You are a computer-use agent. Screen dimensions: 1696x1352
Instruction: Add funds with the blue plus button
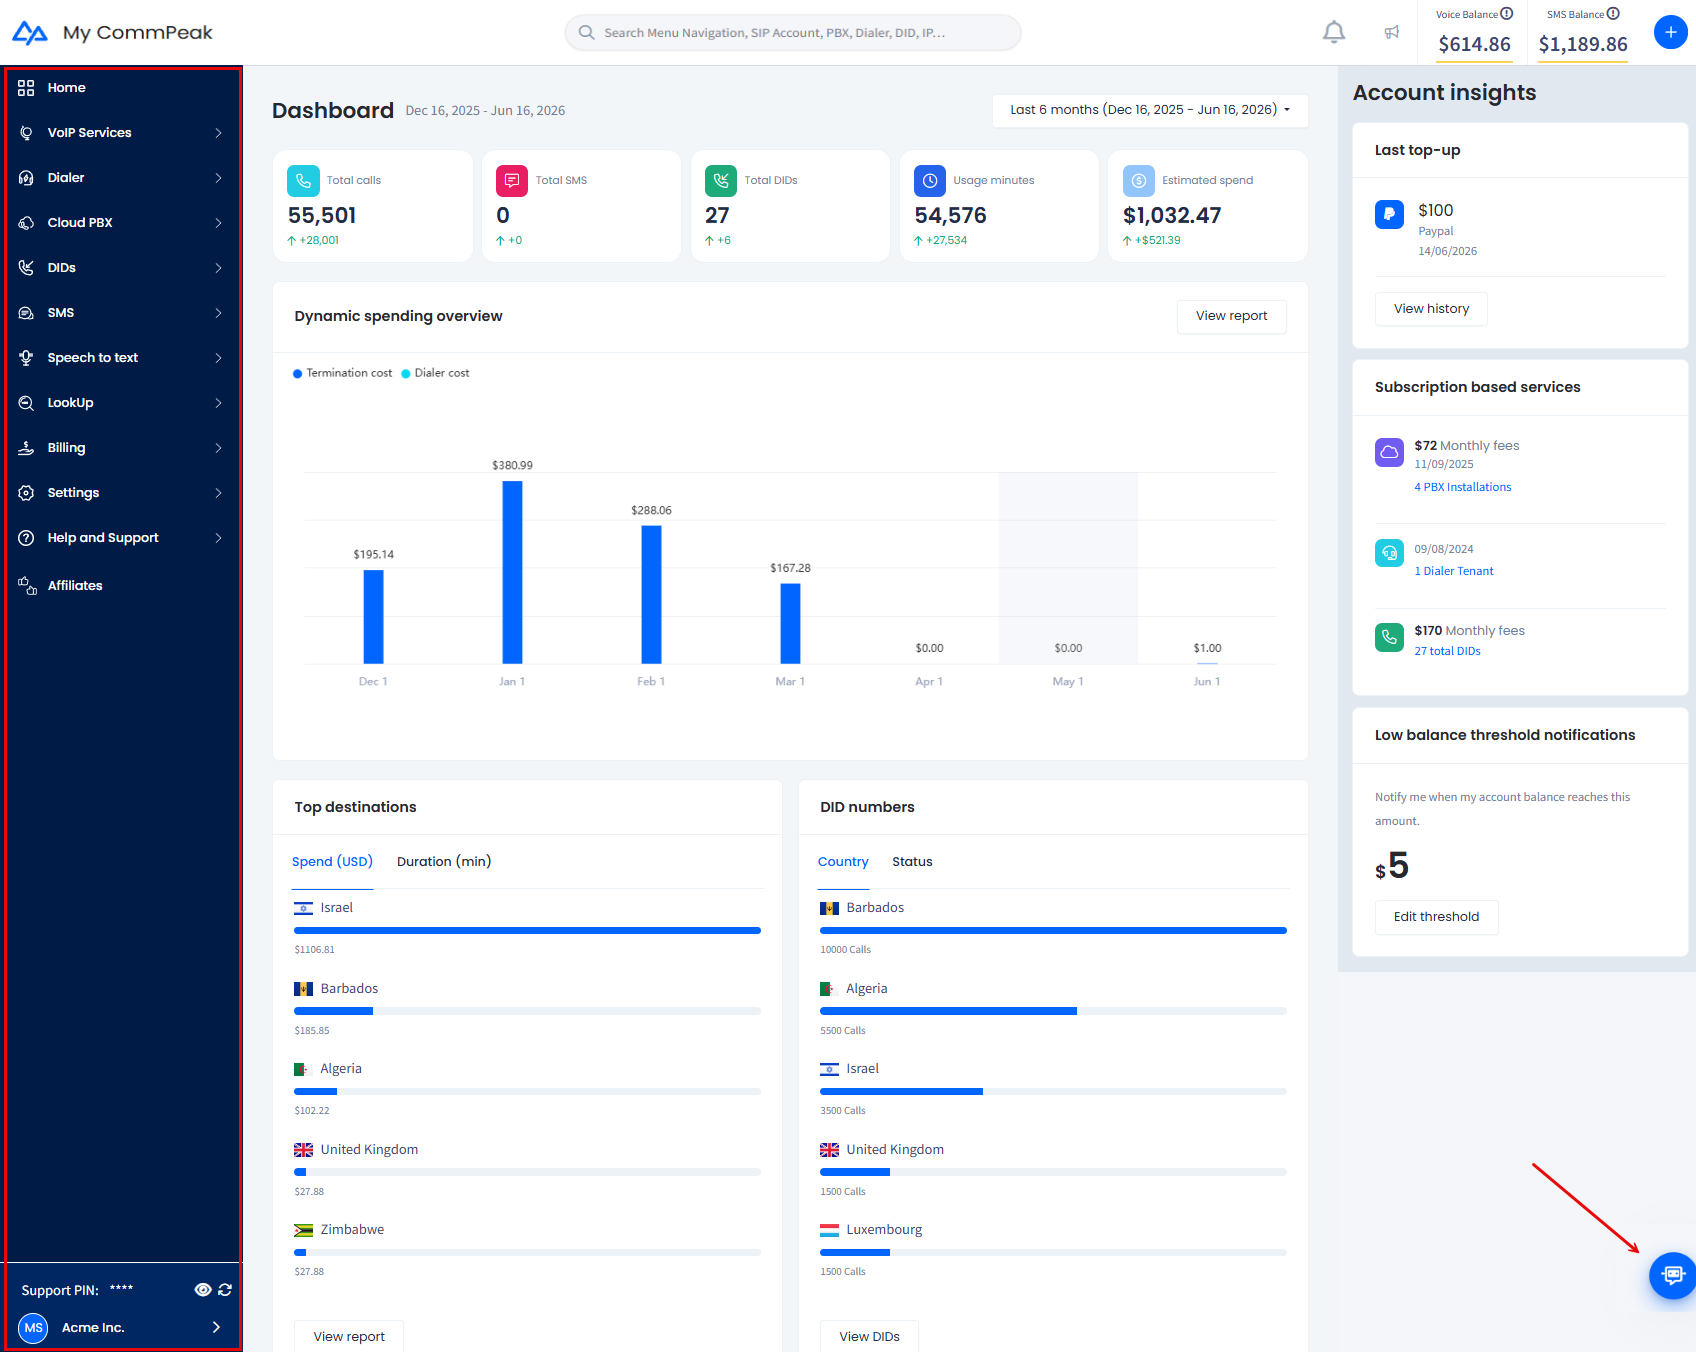[1670, 32]
